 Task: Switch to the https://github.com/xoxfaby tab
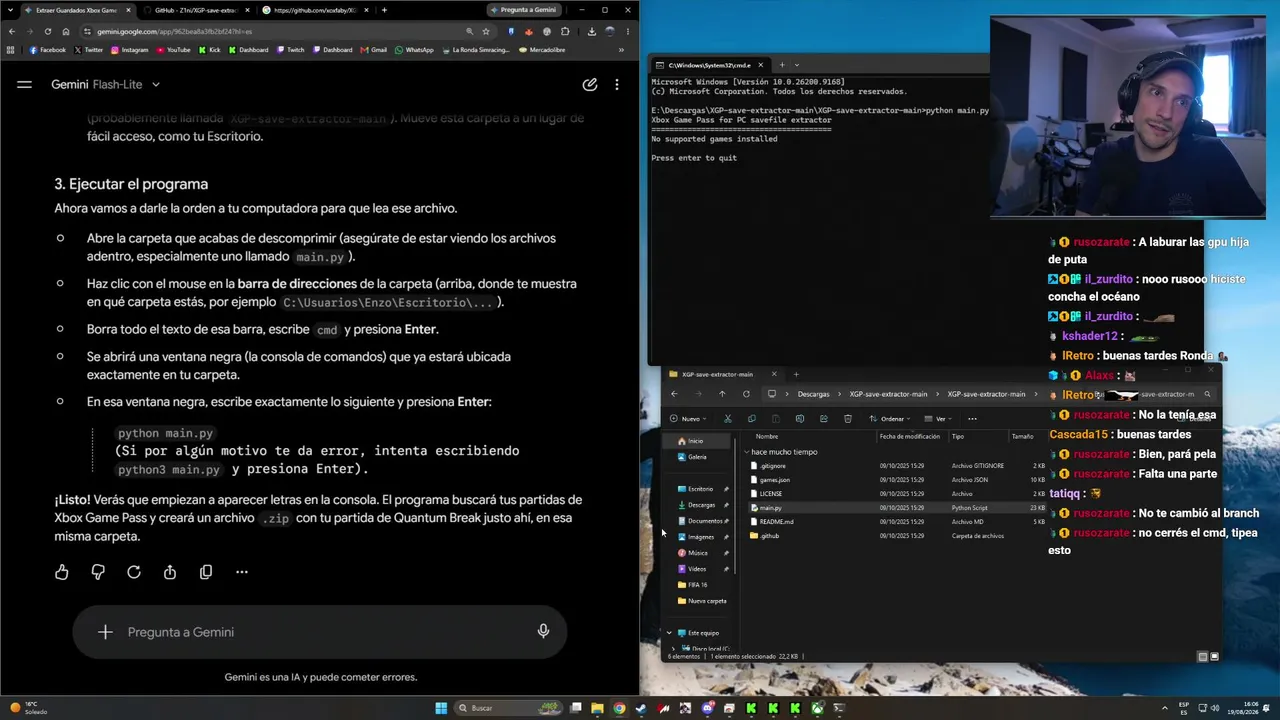tap(315, 10)
